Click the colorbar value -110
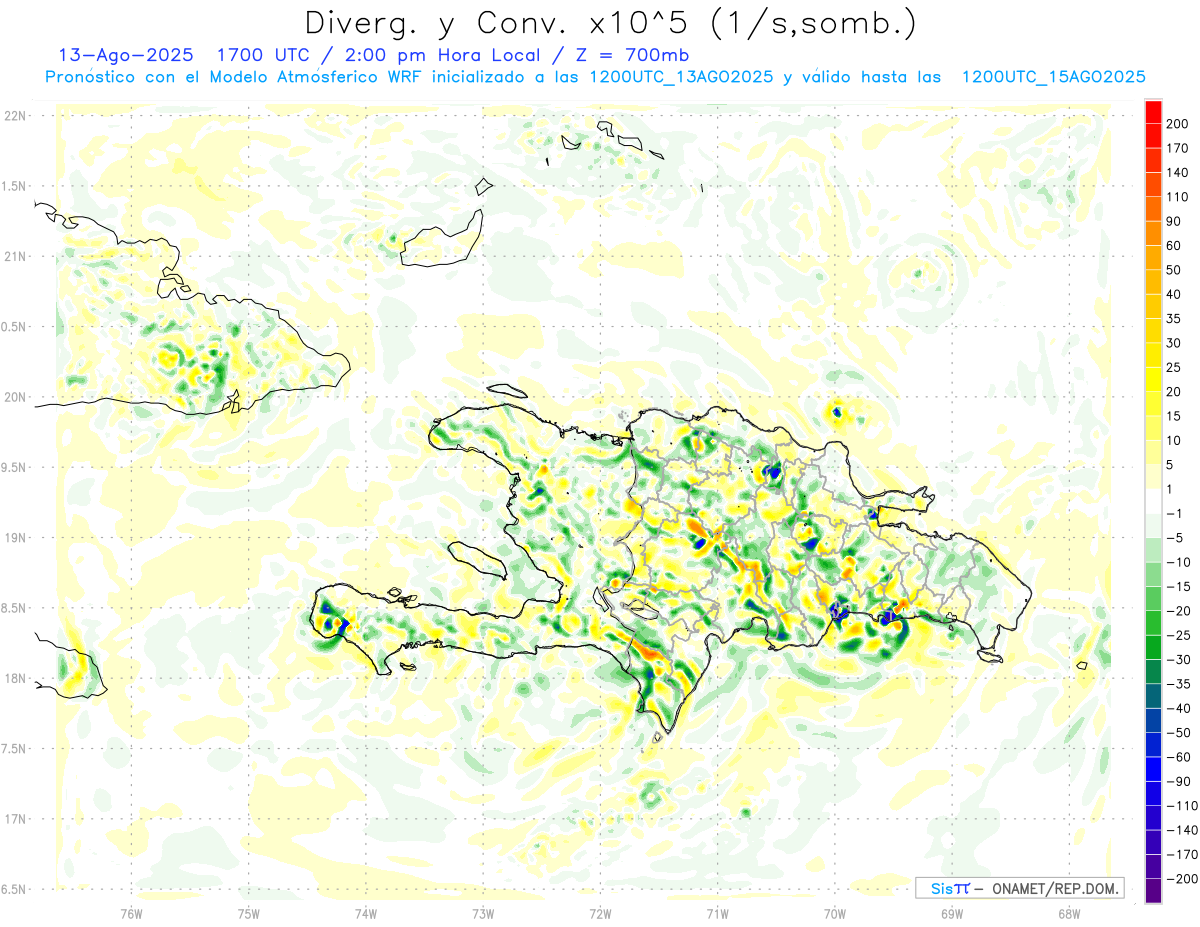1200x927 pixels. 1182,806
